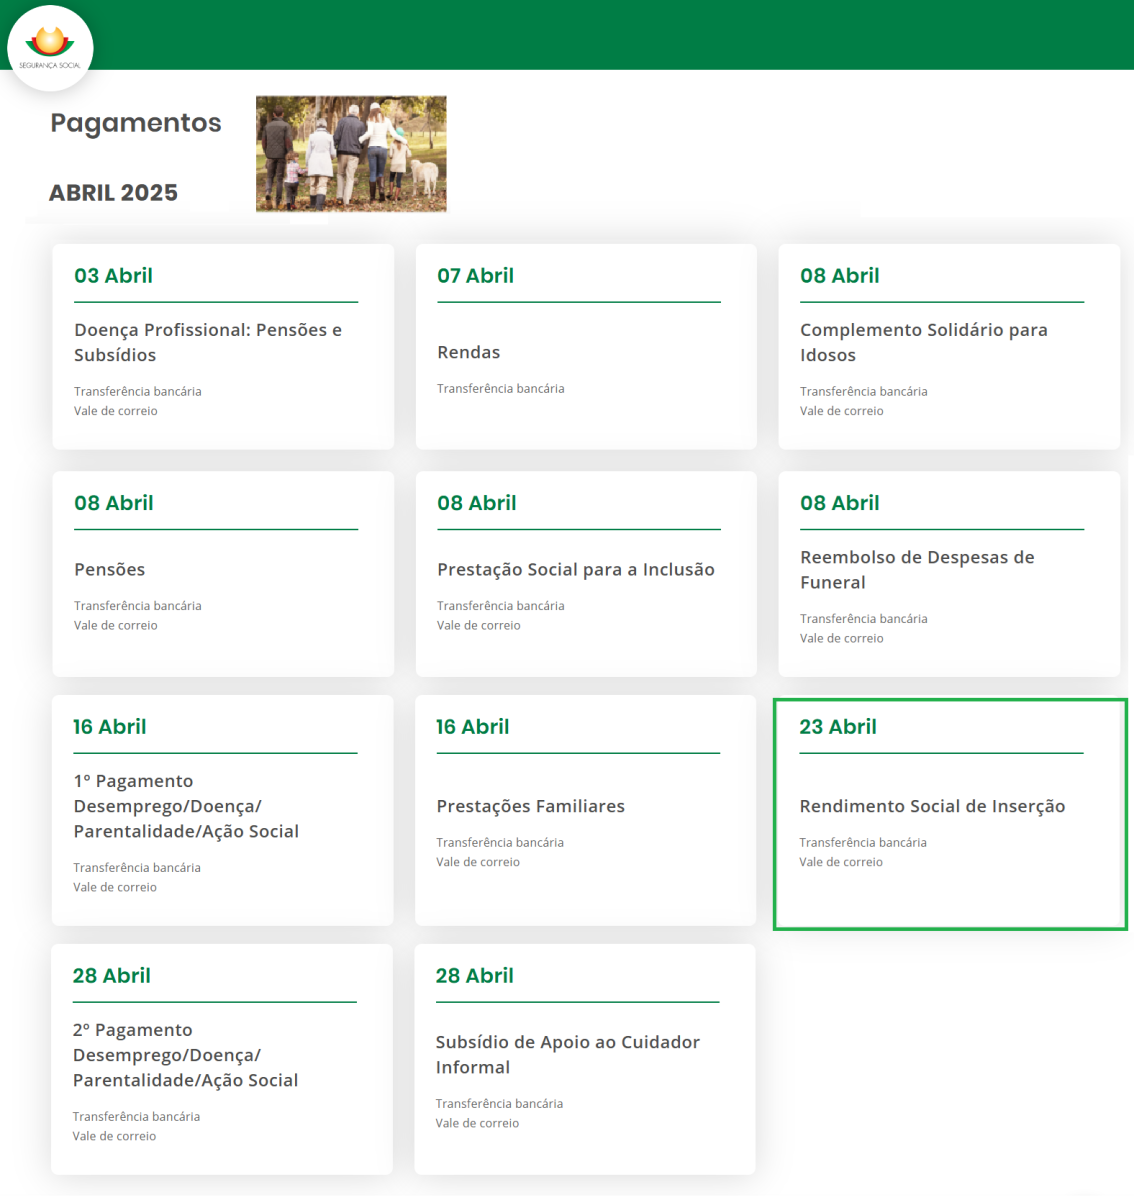Open 2º Pagamento Desemprego/Doença card

point(222,1059)
